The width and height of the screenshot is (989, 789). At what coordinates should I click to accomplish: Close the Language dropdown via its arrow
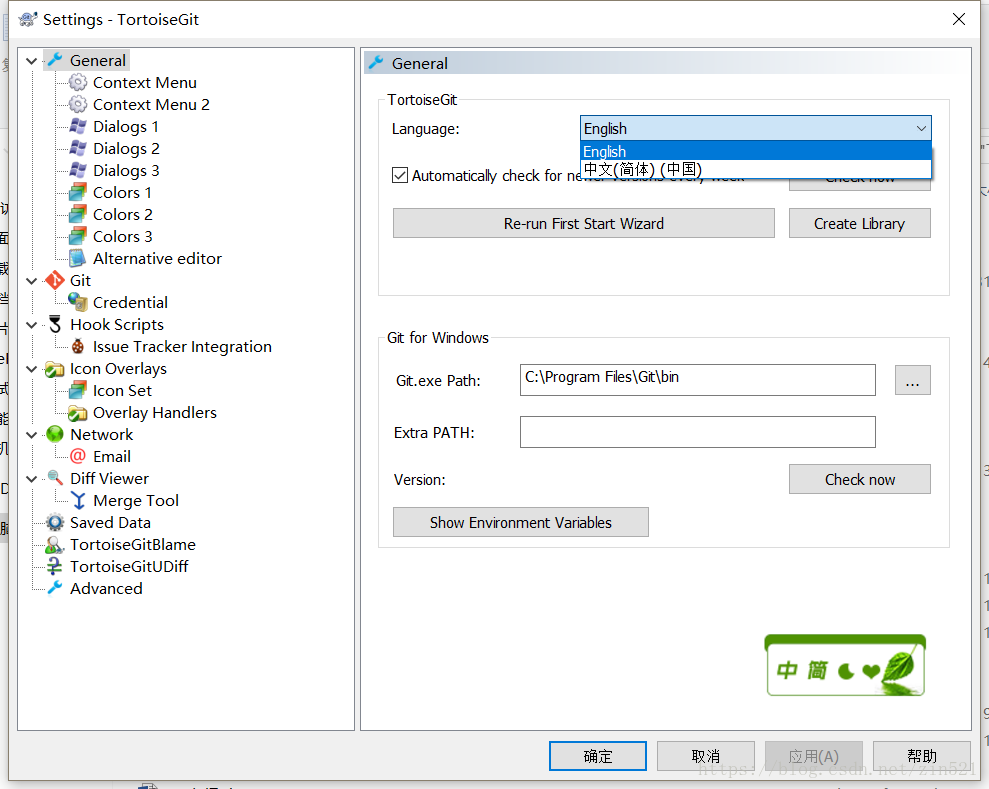921,129
